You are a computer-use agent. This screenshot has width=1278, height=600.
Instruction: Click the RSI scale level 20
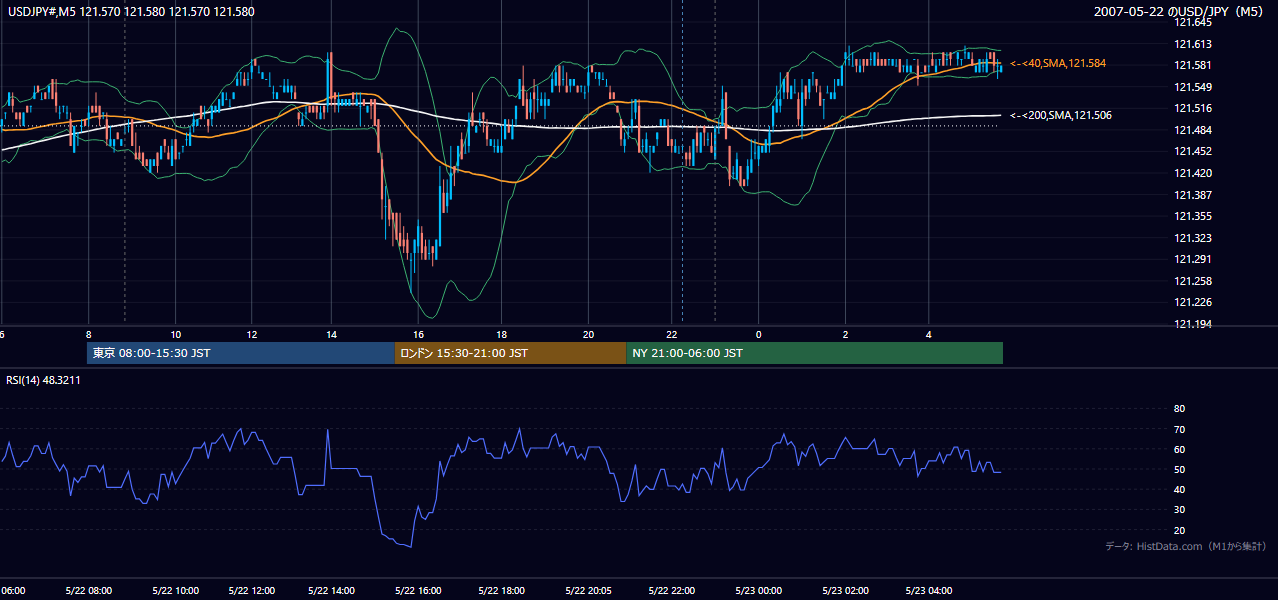pyautogui.click(x=1179, y=530)
